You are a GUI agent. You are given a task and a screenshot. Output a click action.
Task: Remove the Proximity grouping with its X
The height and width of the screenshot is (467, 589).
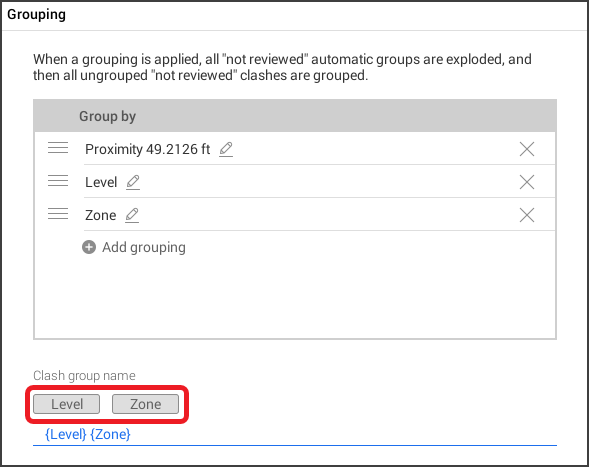(x=527, y=149)
